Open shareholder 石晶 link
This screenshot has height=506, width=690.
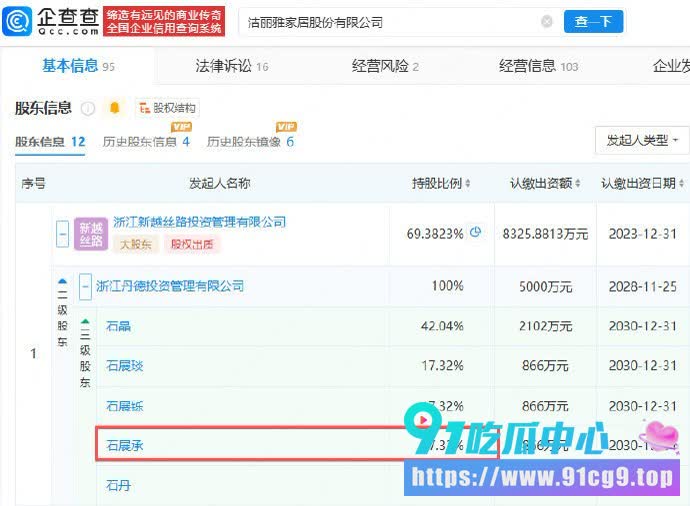pyautogui.click(x=118, y=326)
